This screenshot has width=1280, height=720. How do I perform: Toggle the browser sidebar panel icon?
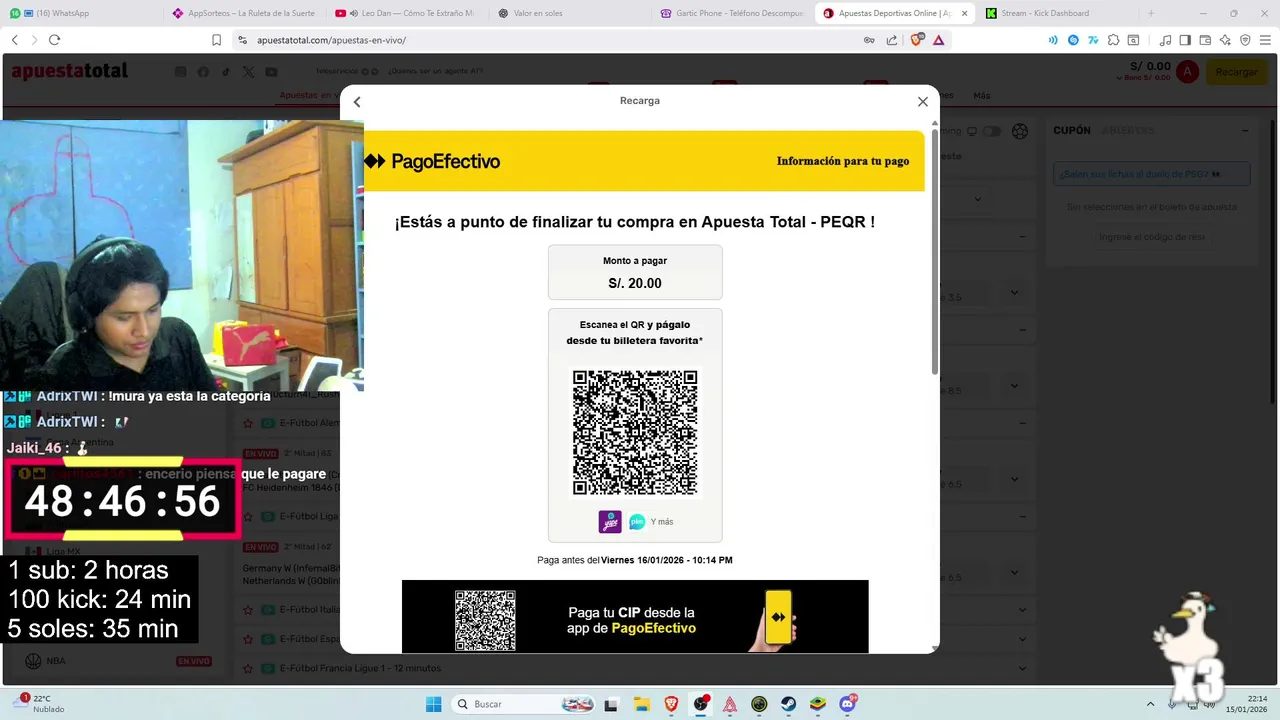point(1185,40)
